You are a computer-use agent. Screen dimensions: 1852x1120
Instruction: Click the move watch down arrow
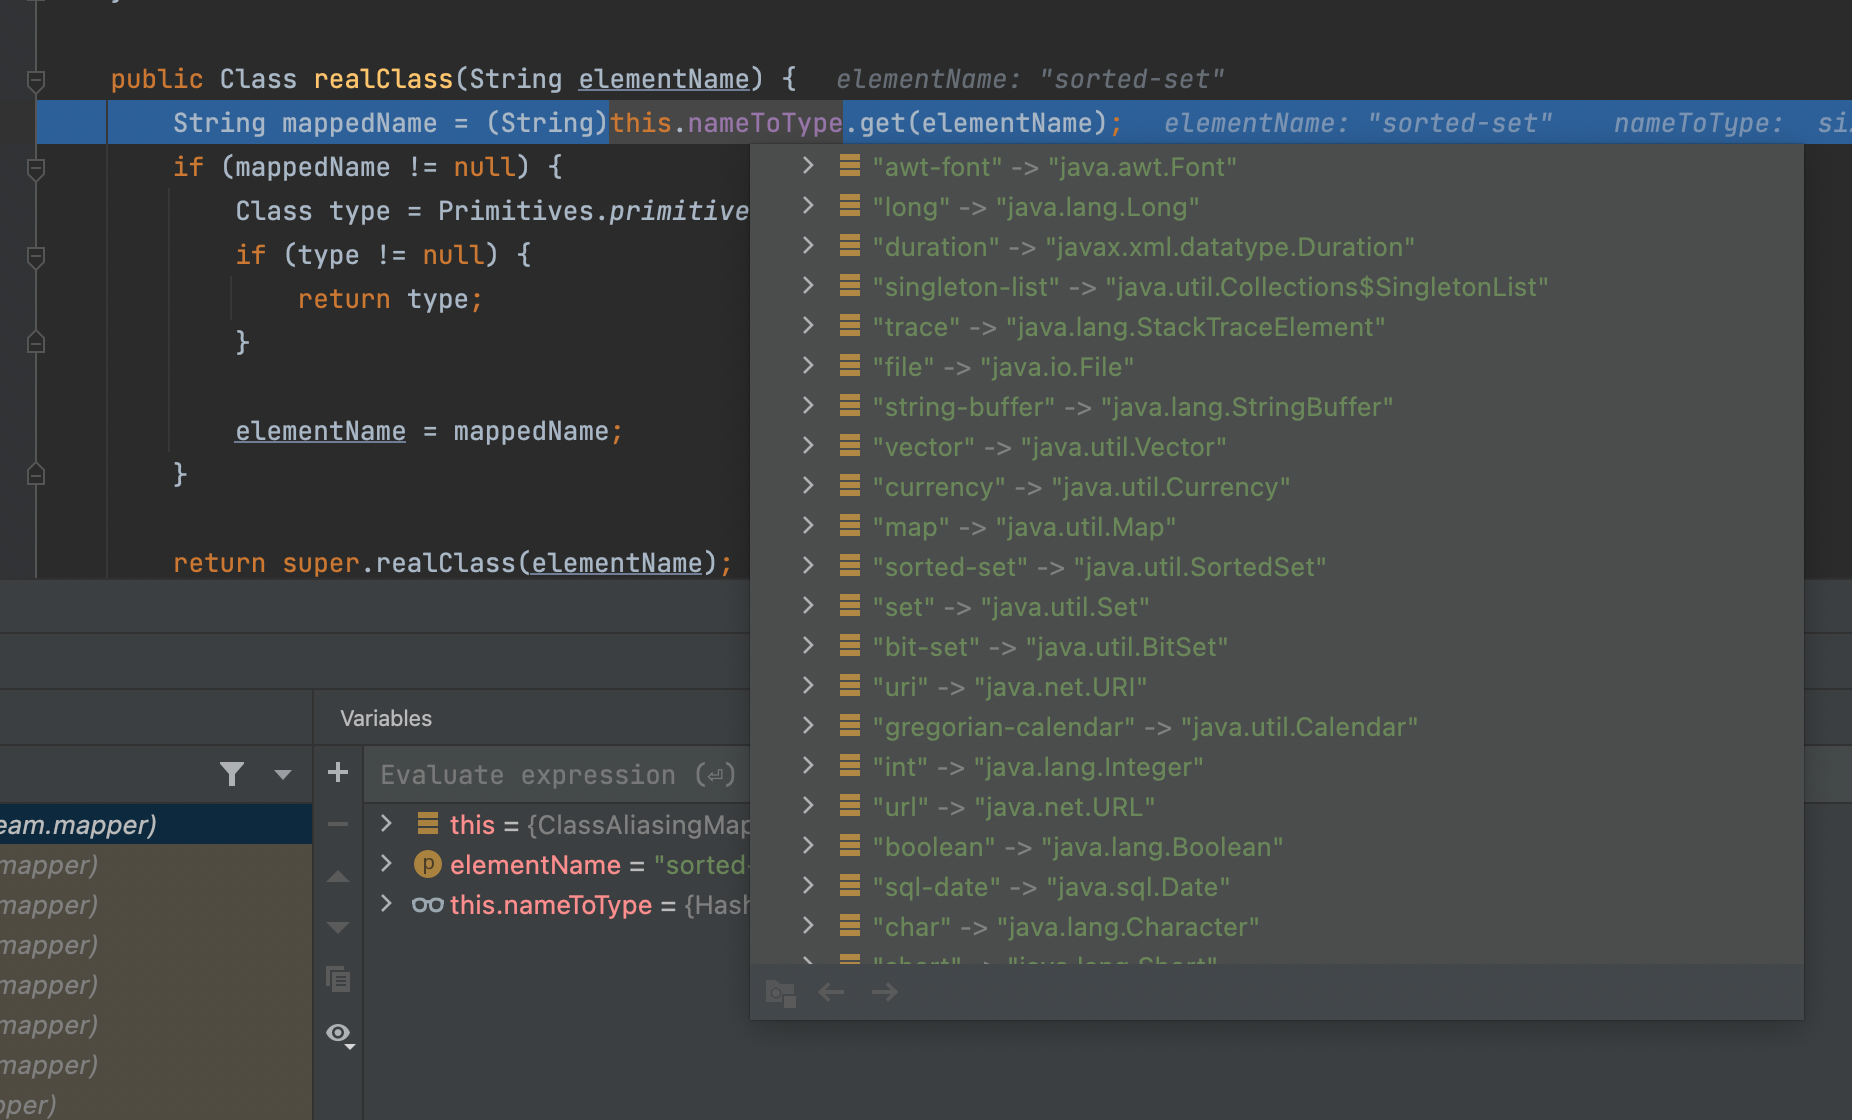[x=338, y=928]
